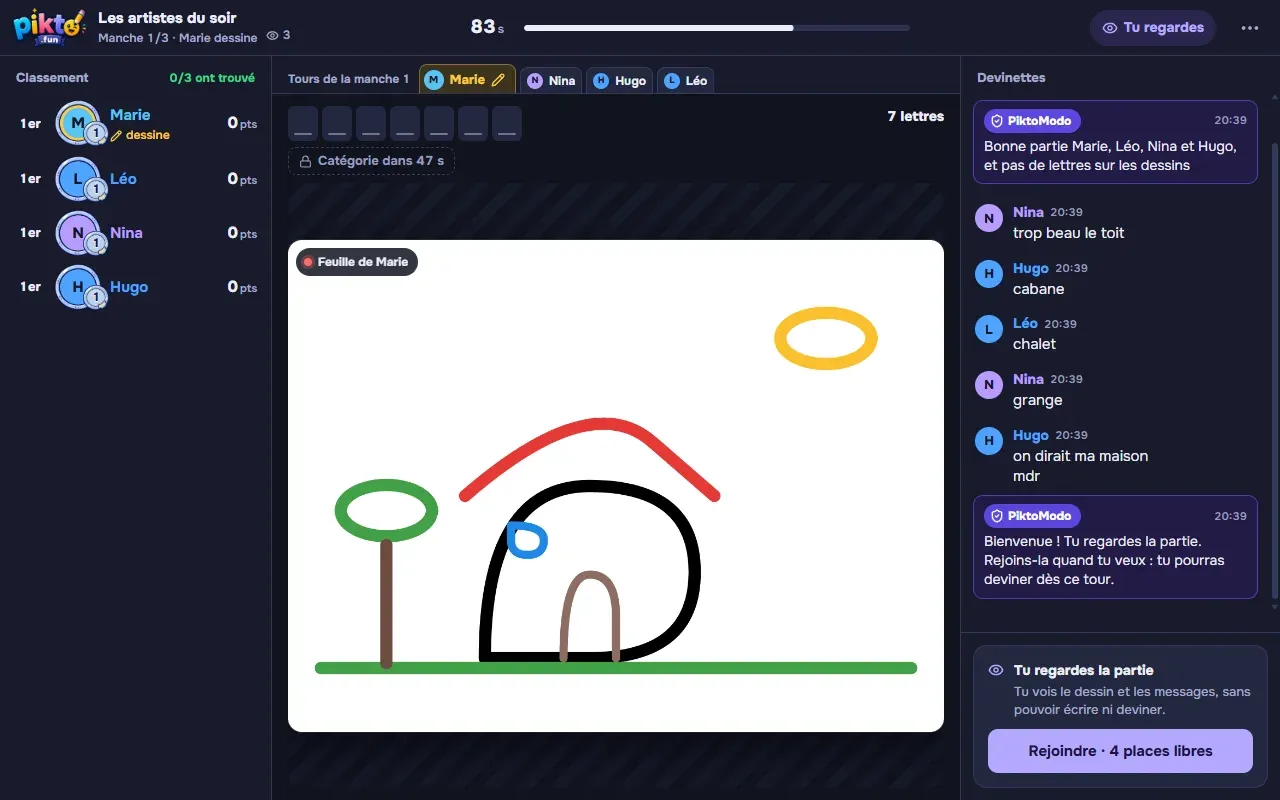This screenshot has width=1280, height=800.
Task: Select the Léo turn tab
Action: pyautogui.click(x=685, y=81)
